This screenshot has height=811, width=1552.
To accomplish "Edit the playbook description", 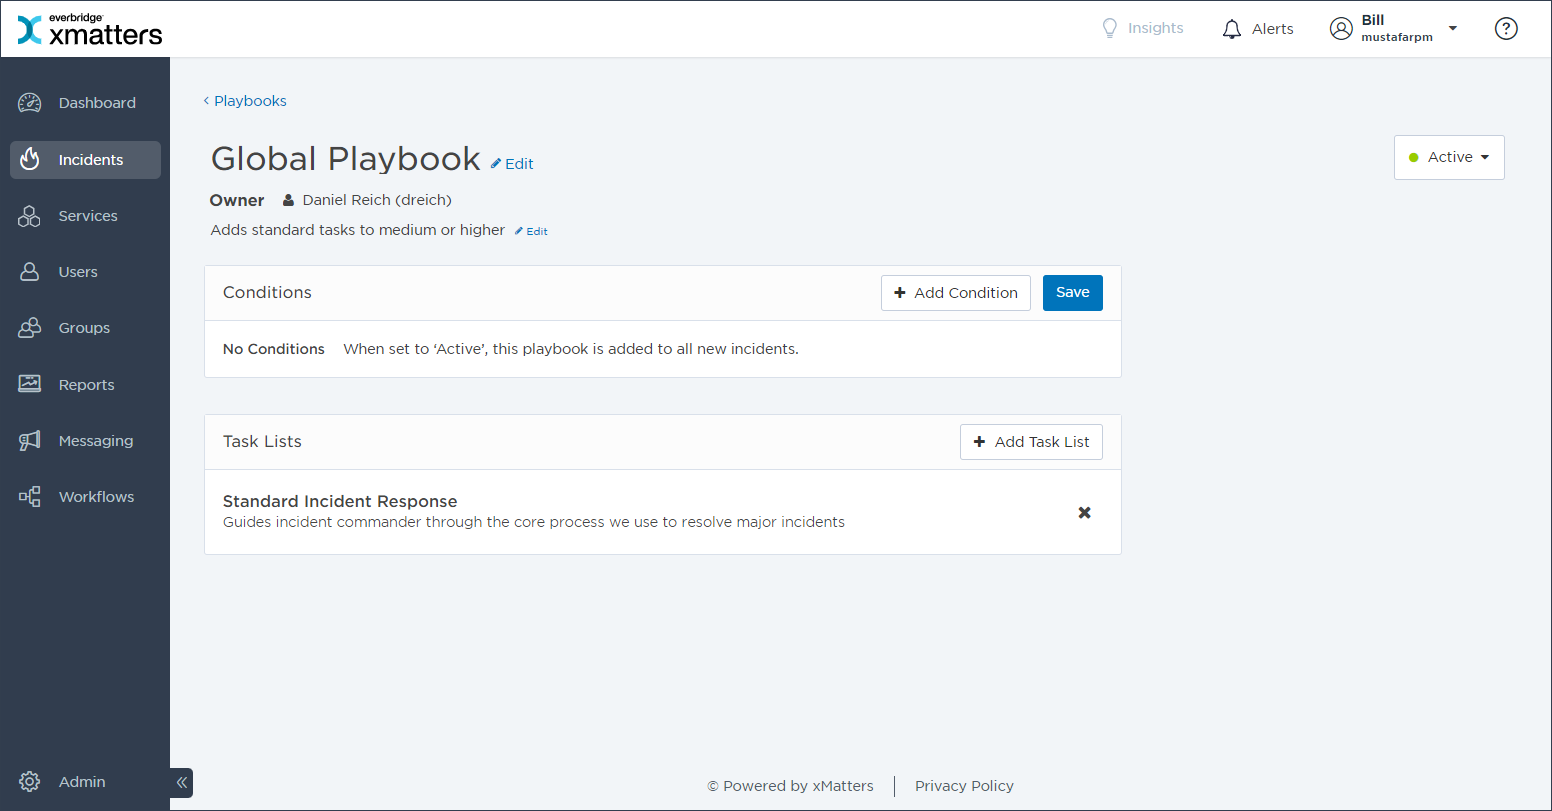I will tap(531, 231).
